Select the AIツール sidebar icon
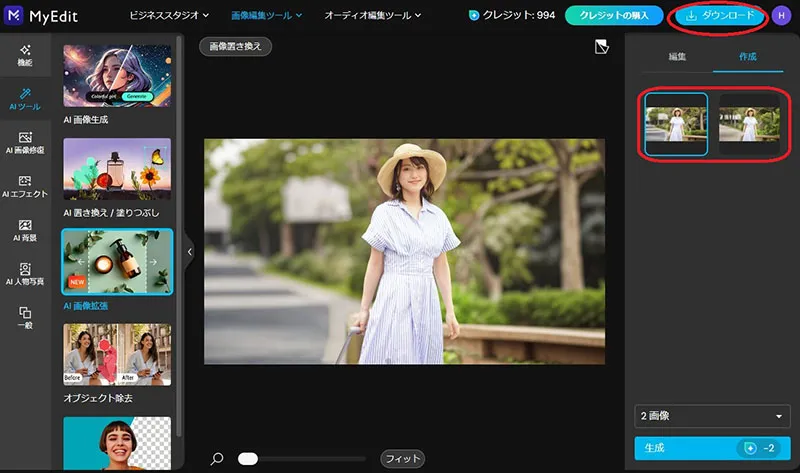 [25, 99]
